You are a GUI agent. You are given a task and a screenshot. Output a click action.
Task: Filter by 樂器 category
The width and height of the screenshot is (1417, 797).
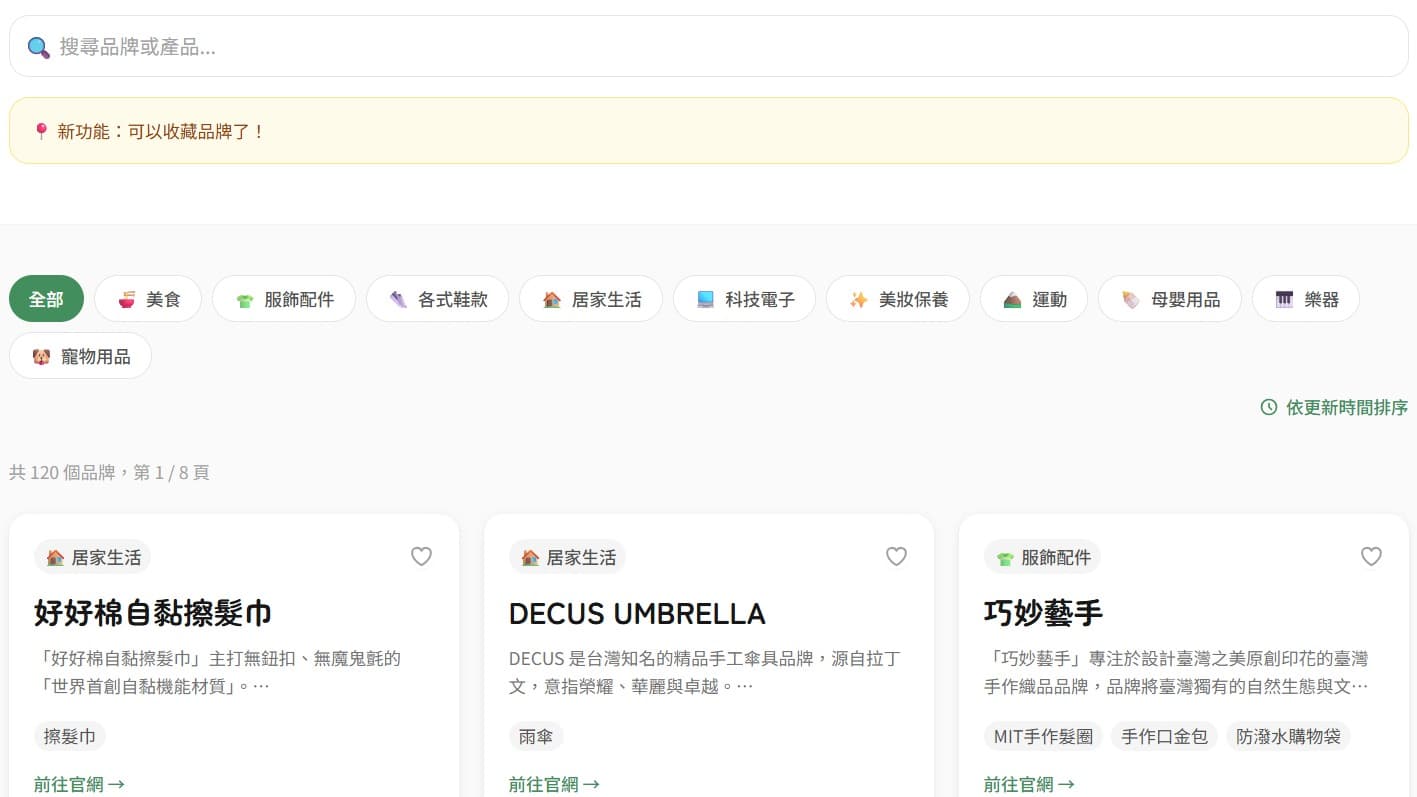[1306, 299]
